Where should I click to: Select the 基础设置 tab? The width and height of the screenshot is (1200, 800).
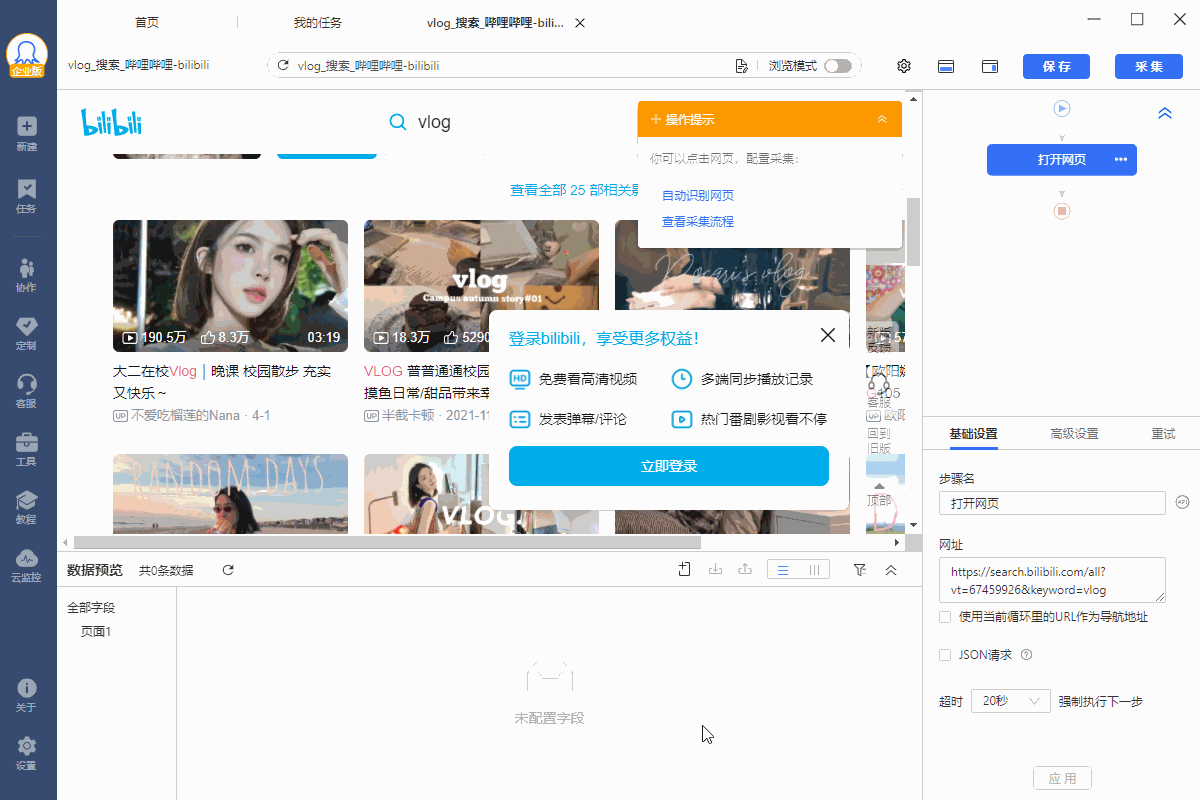[x=973, y=434]
